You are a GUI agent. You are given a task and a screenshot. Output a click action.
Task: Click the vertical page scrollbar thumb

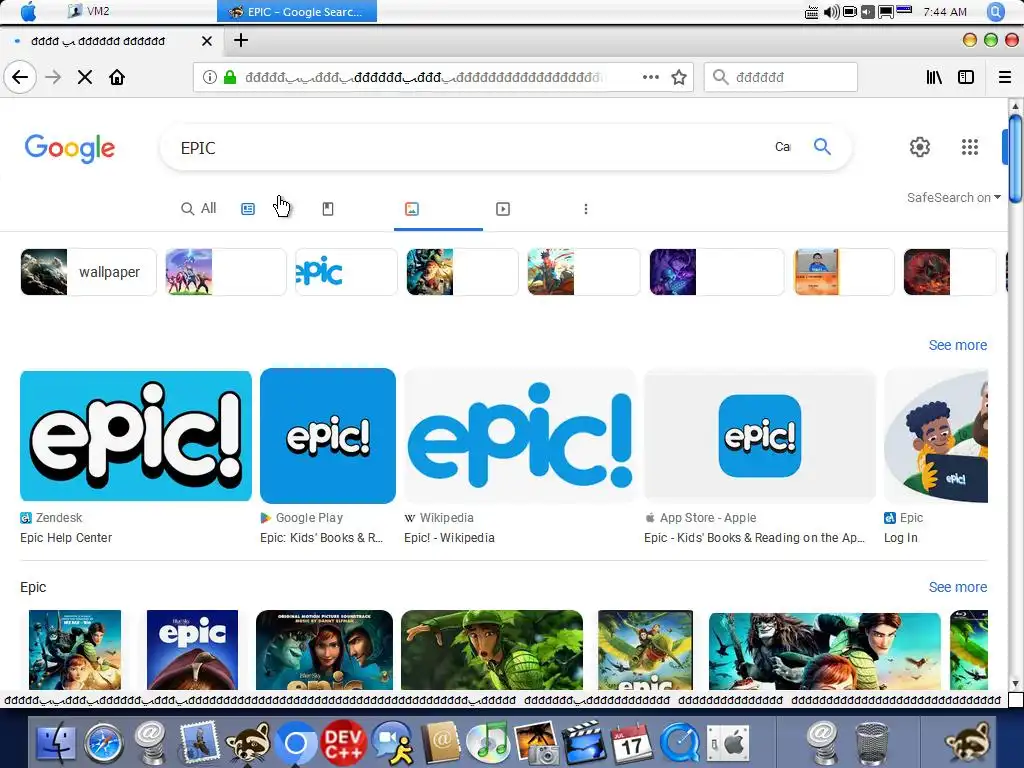click(1015, 159)
